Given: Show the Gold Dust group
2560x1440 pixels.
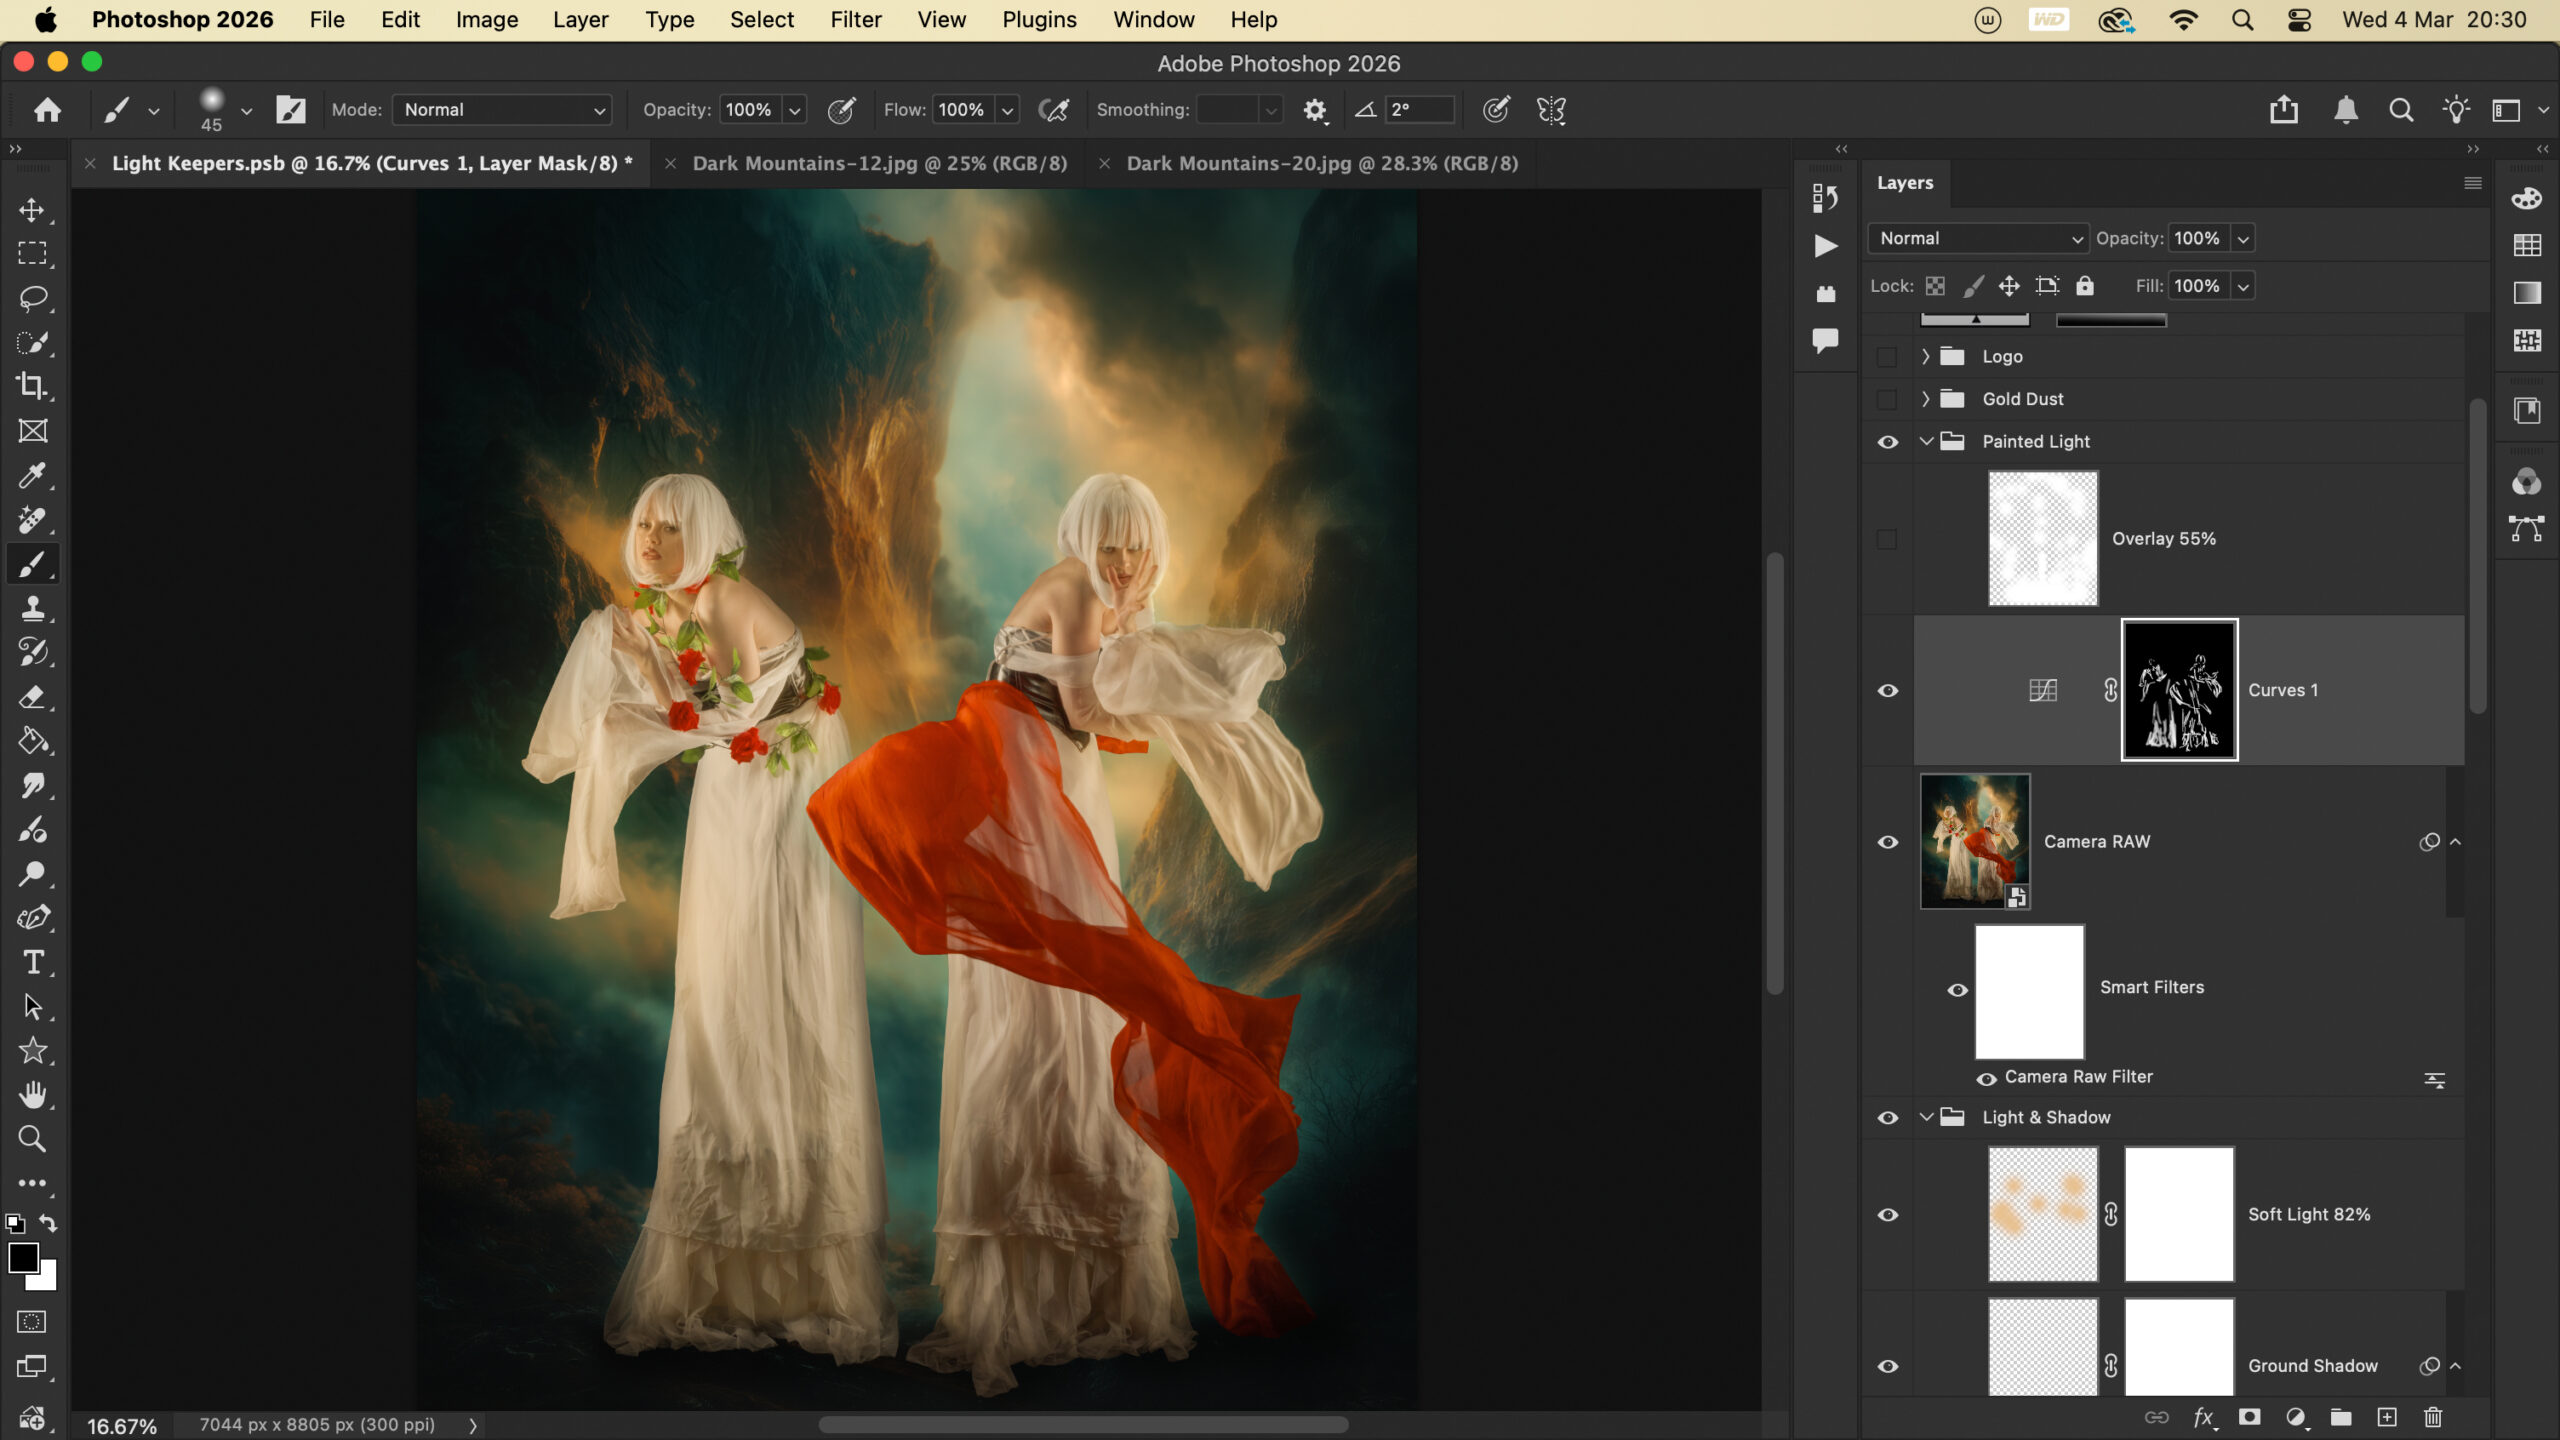Looking at the screenshot, I should click(x=1887, y=399).
